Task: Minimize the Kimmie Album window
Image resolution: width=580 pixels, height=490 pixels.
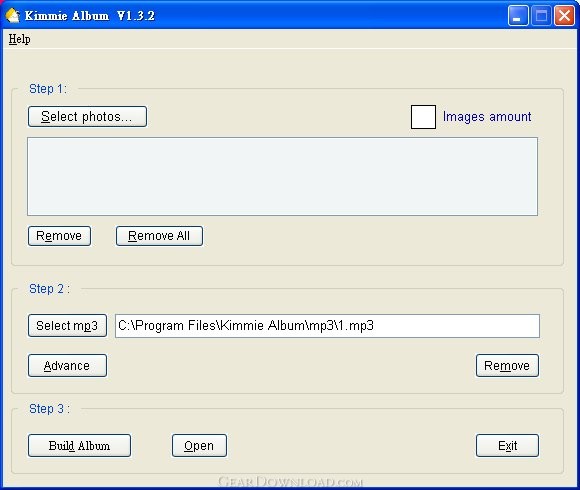Action: point(518,16)
